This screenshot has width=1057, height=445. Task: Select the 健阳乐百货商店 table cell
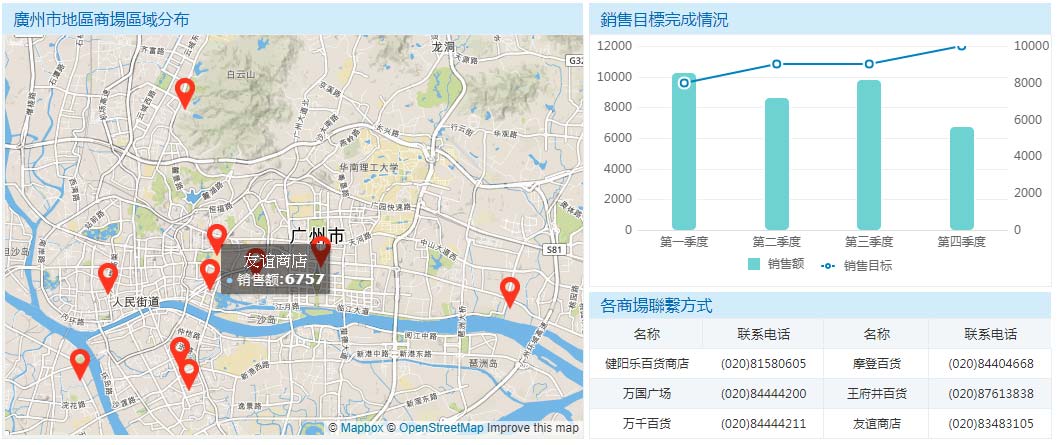(x=646, y=364)
